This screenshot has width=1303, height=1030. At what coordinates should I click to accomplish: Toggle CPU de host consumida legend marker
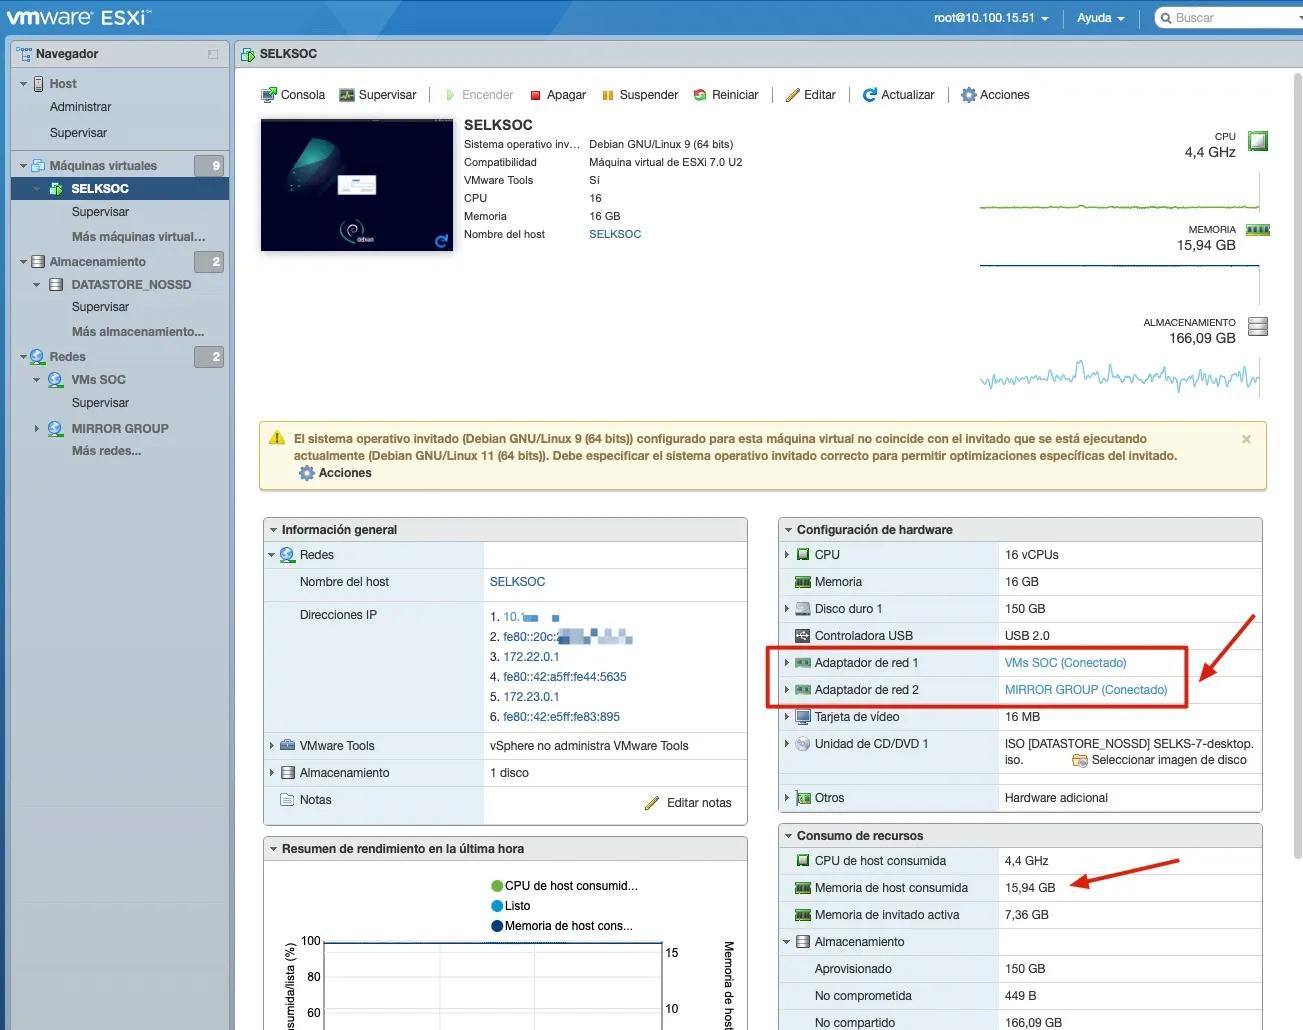pos(497,886)
